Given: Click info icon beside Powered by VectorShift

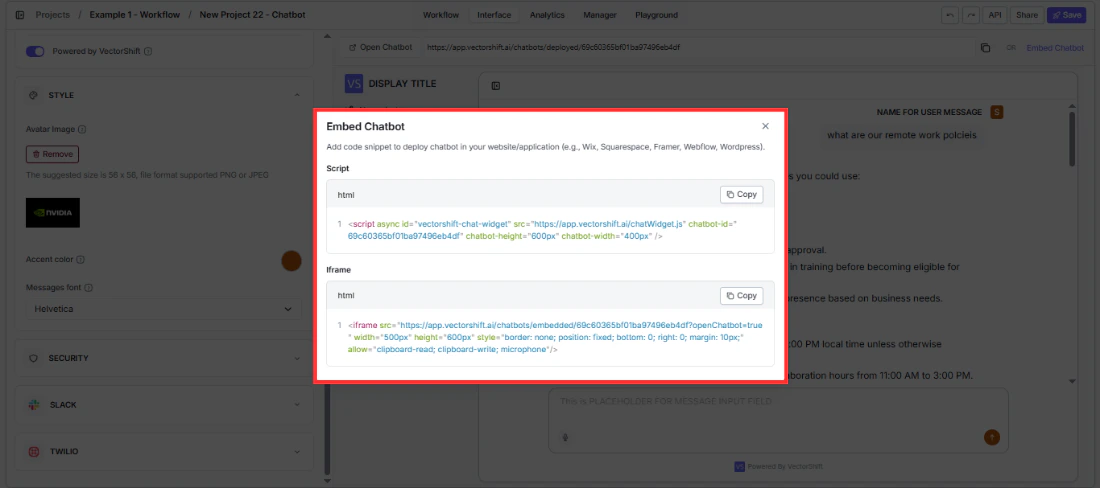Looking at the screenshot, I should pyautogui.click(x=148, y=51).
